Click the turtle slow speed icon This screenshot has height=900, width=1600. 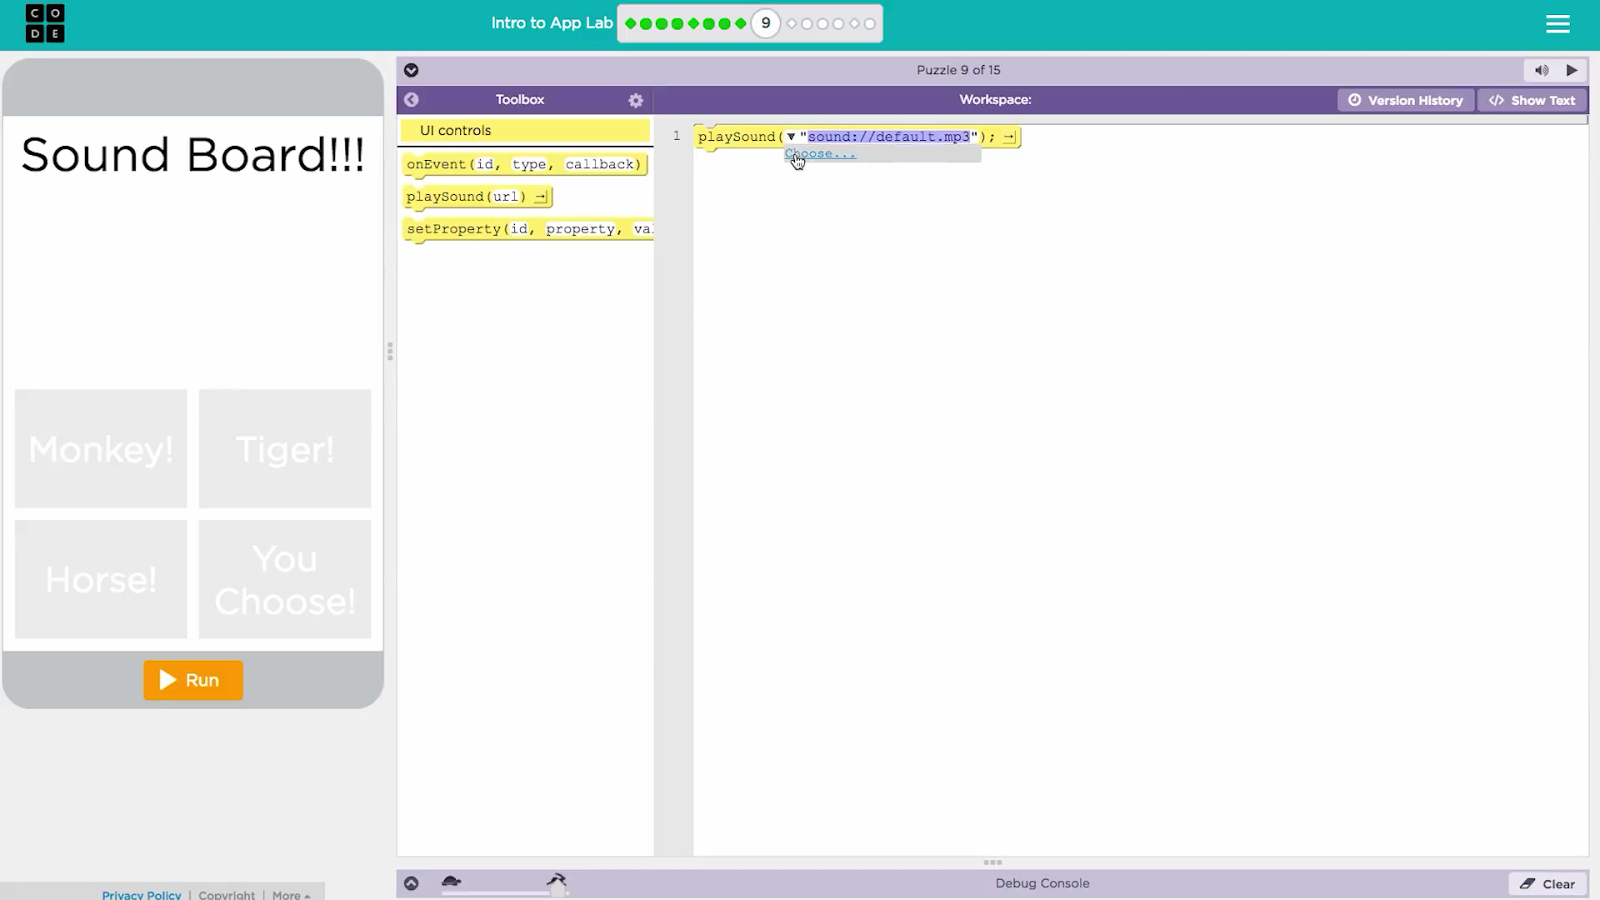[451, 882]
